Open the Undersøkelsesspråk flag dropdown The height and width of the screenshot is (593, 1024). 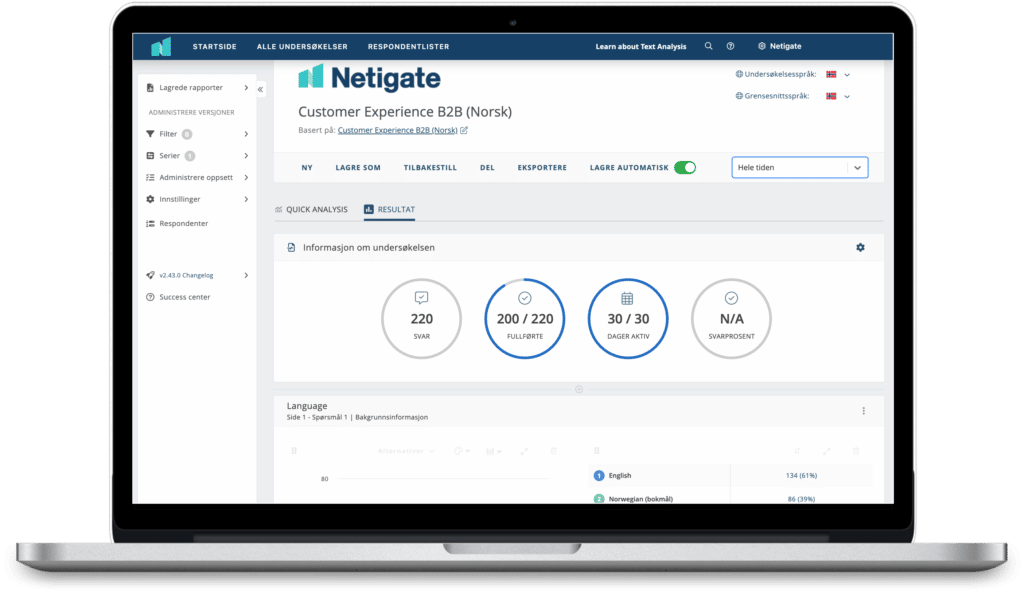[838, 74]
